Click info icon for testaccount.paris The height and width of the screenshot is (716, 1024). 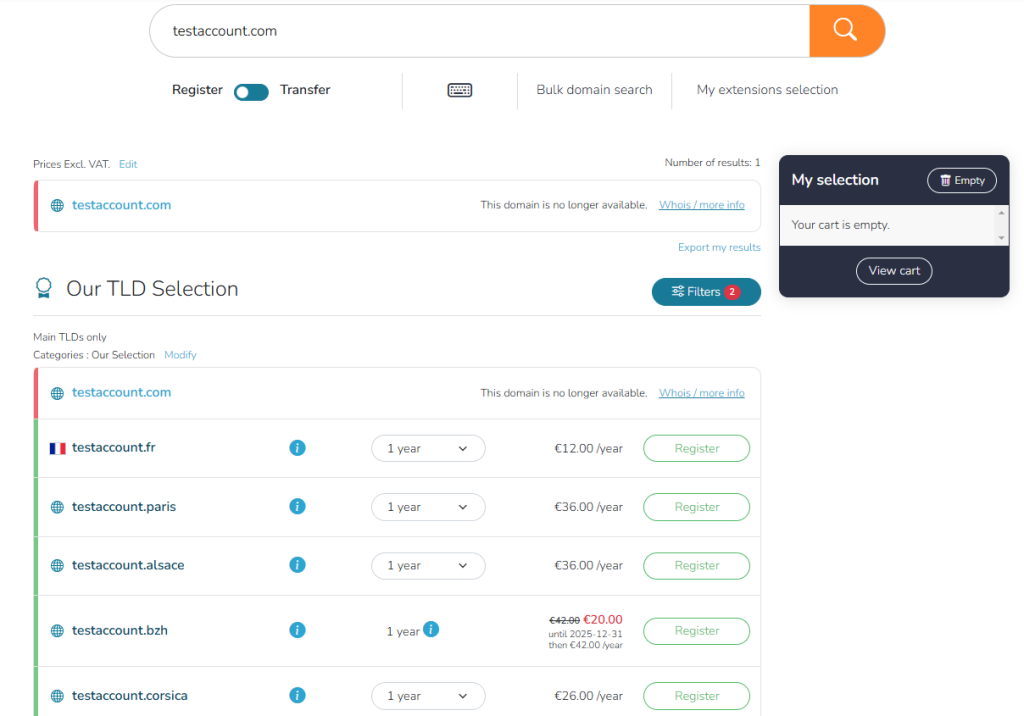click(297, 507)
